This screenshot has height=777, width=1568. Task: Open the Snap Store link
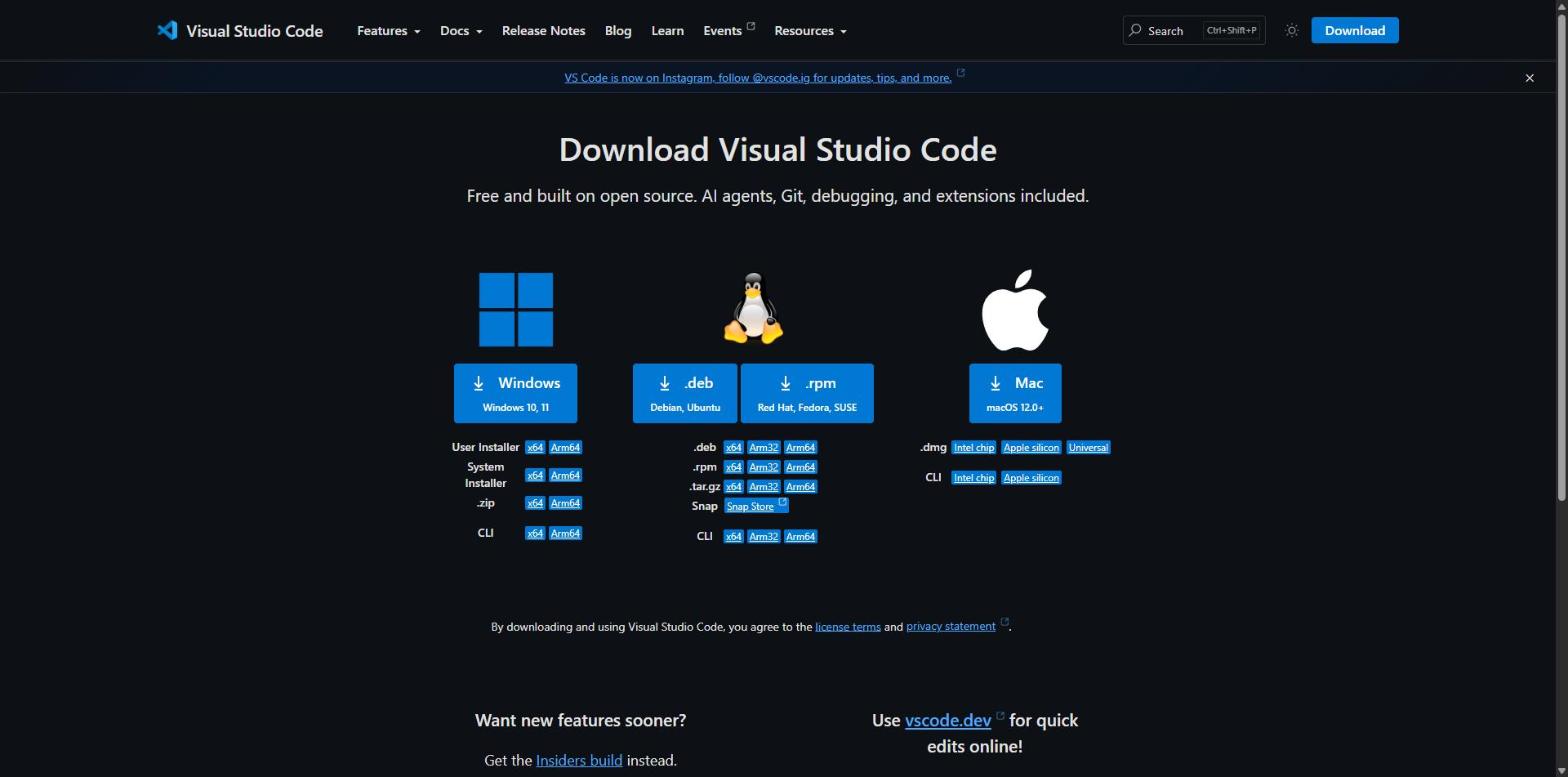pyautogui.click(x=756, y=506)
